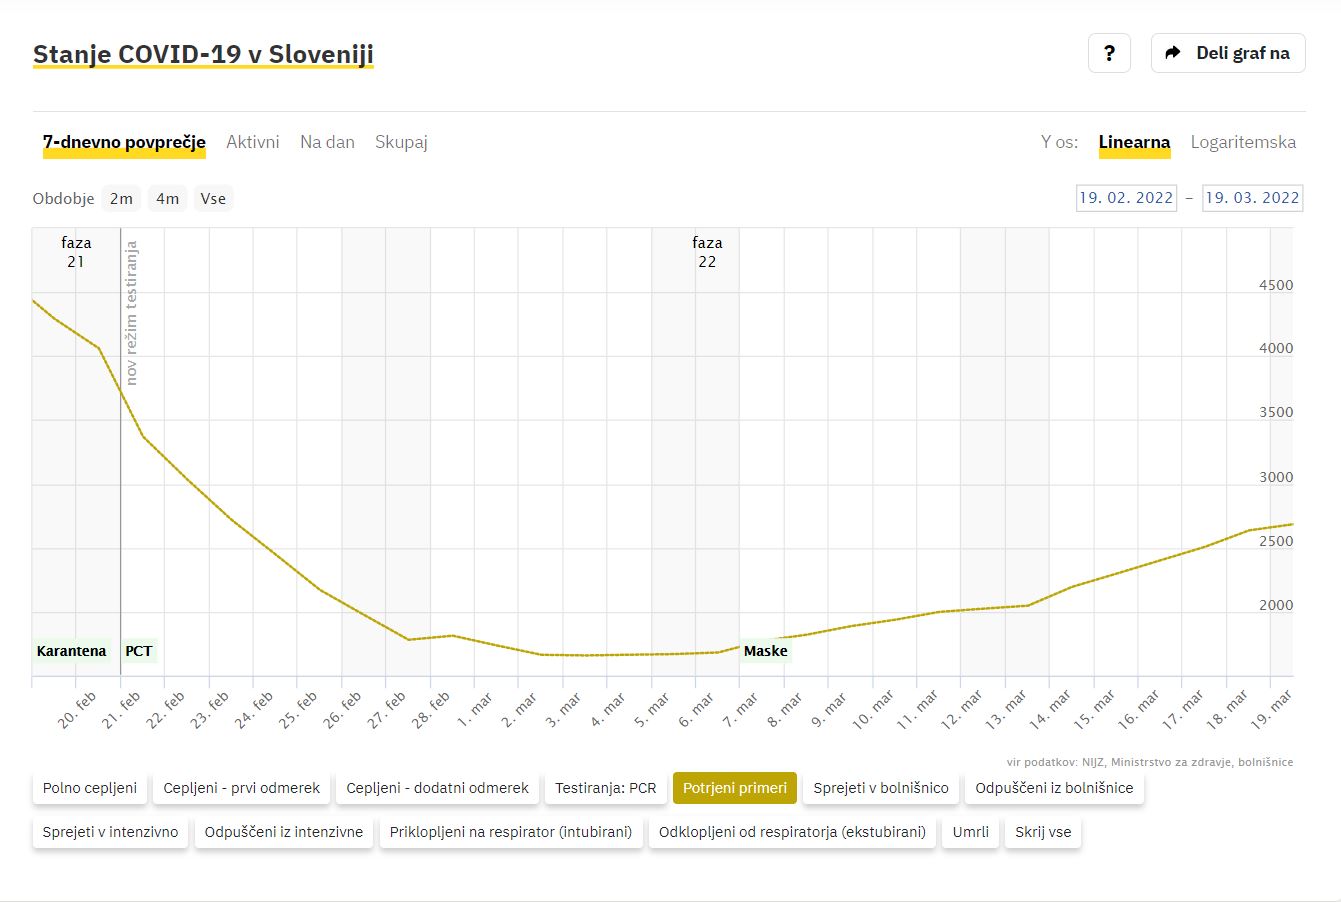Choose the 2m period button
Image resolution: width=1341 pixels, height=902 pixels.
coord(121,198)
